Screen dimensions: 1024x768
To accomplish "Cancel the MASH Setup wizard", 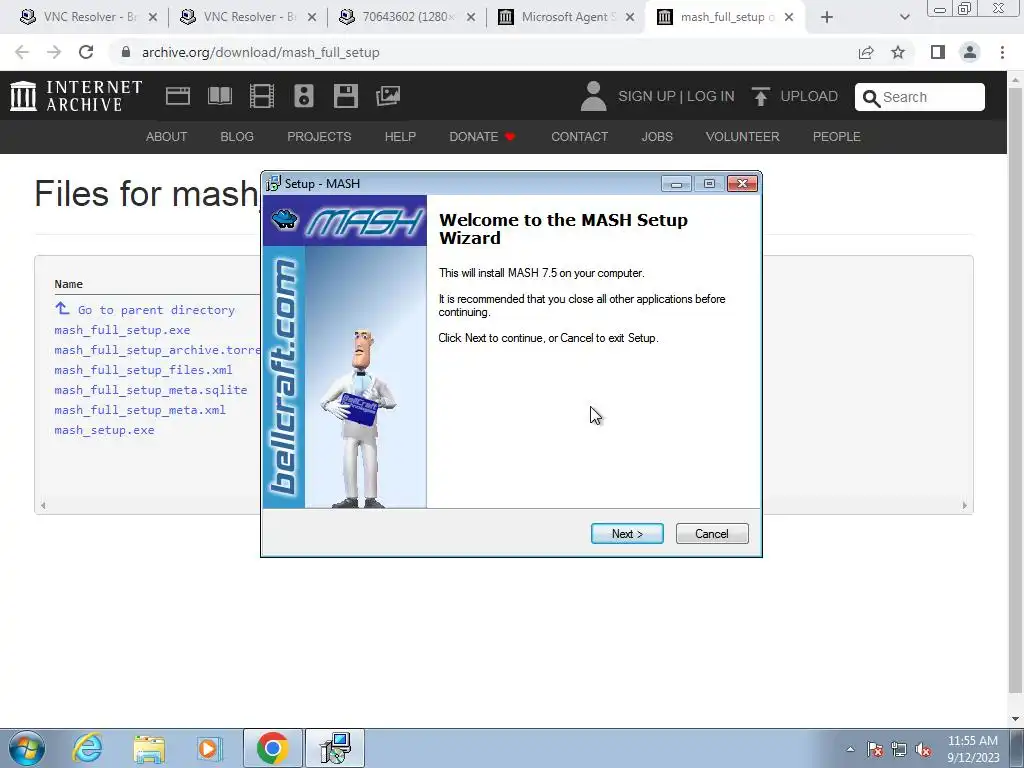I will tap(712, 534).
